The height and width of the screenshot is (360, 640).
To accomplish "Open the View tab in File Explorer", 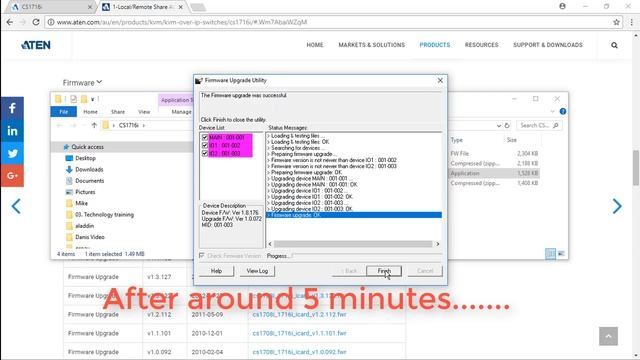I will (144, 111).
